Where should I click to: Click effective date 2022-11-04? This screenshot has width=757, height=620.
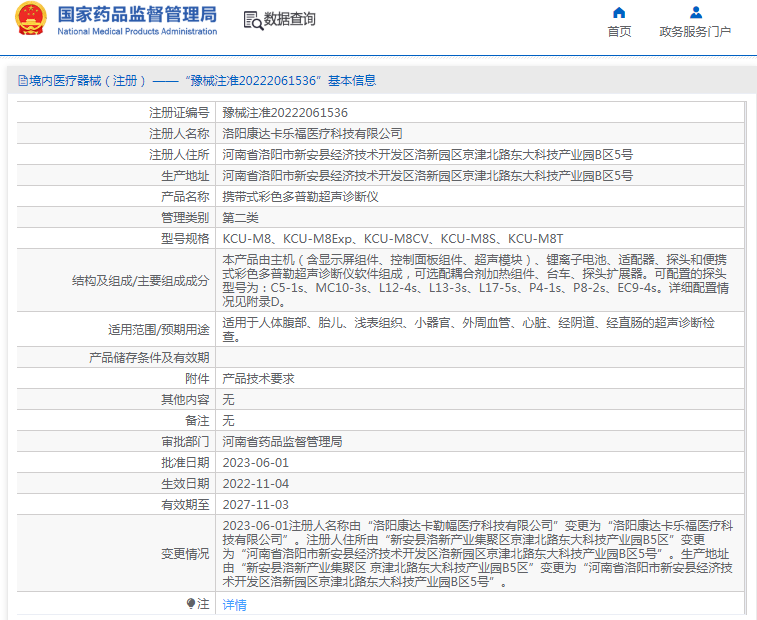click(255, 483)
